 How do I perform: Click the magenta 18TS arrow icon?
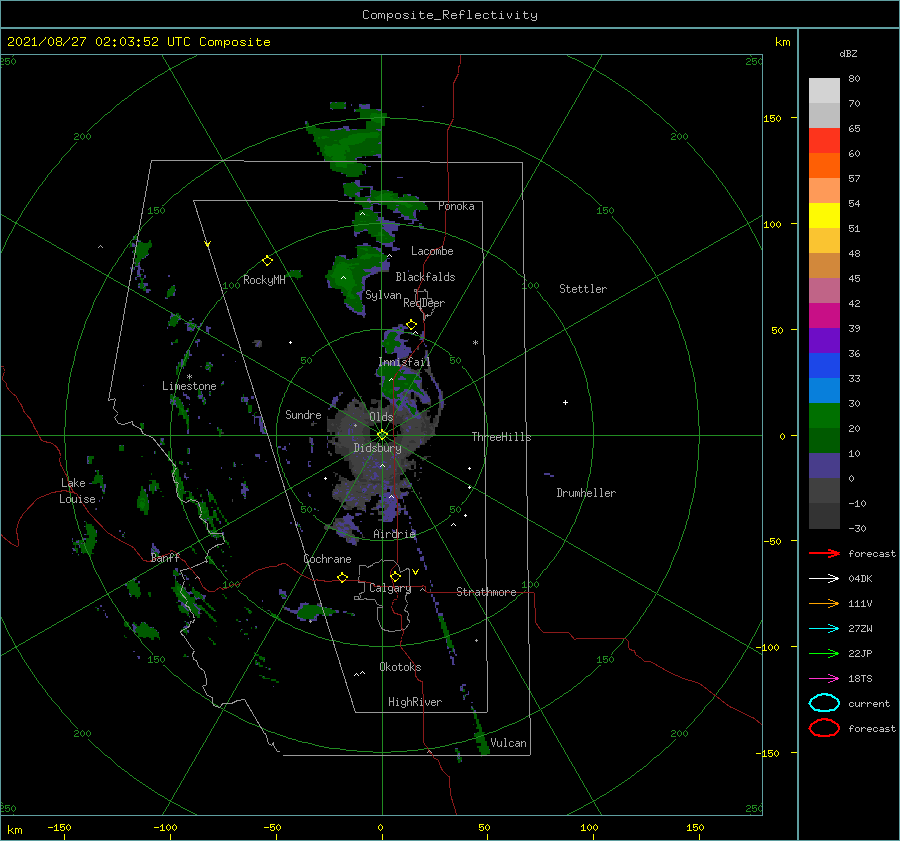[824, 679]
